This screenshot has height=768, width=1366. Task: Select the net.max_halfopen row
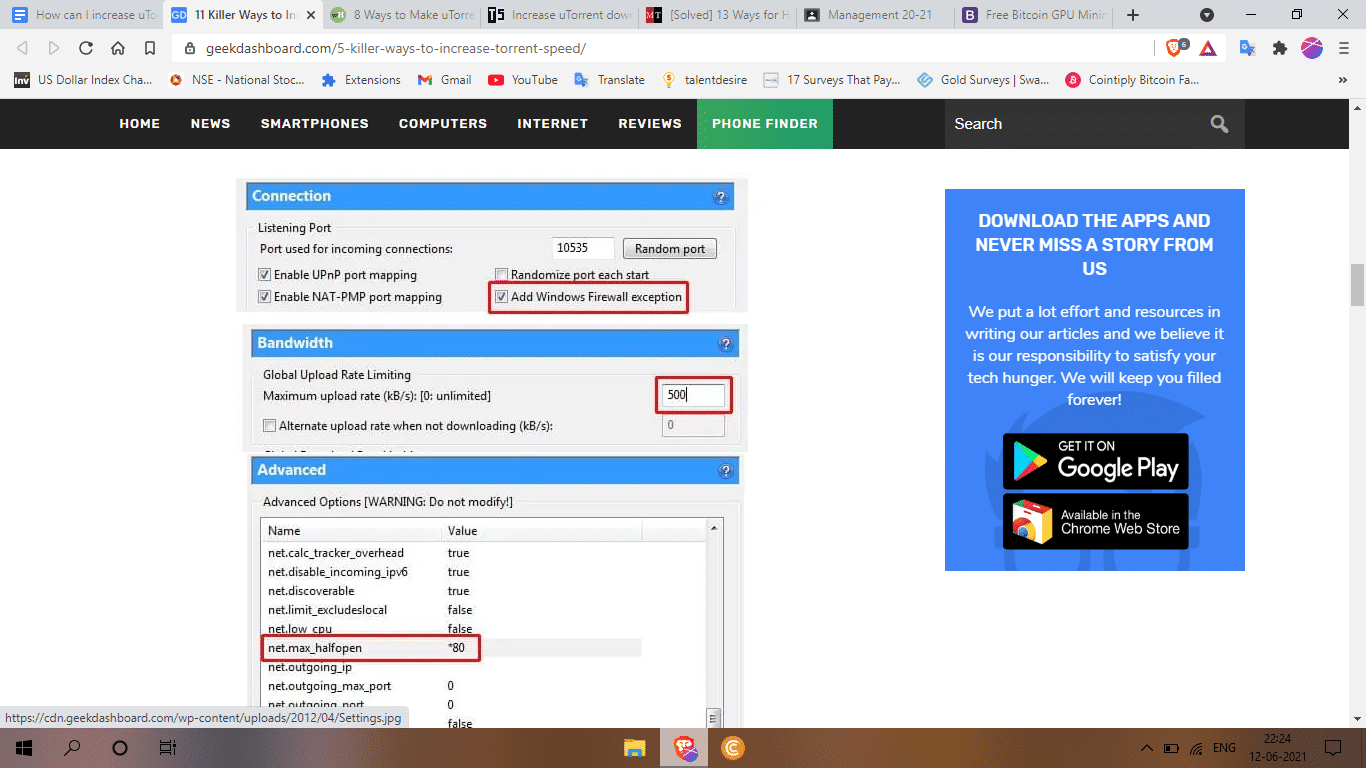pos(451,648)
